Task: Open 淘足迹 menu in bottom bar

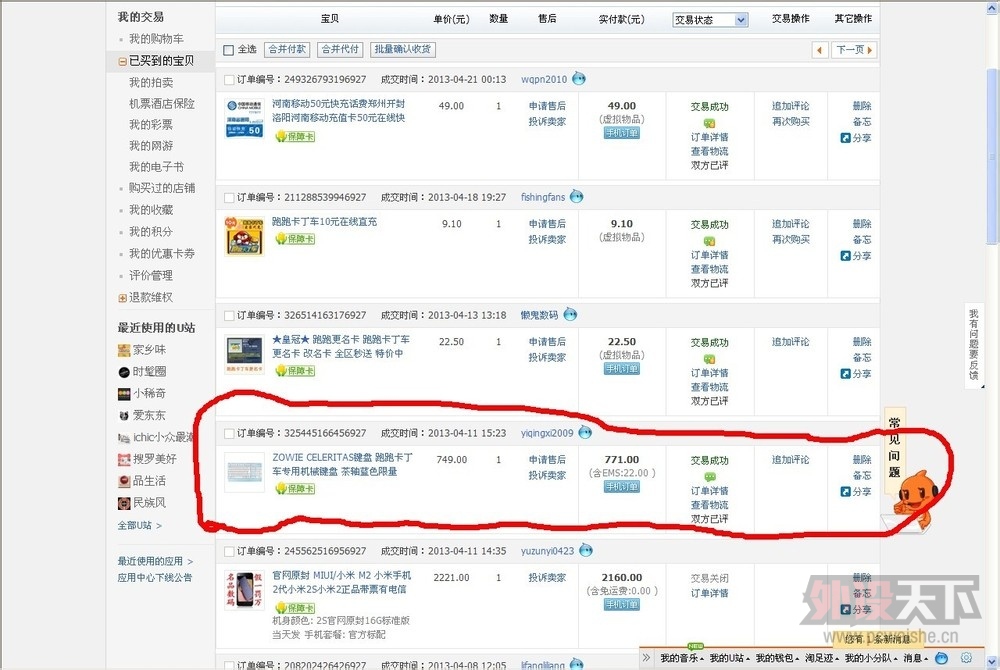Action: tap(822, 658)
